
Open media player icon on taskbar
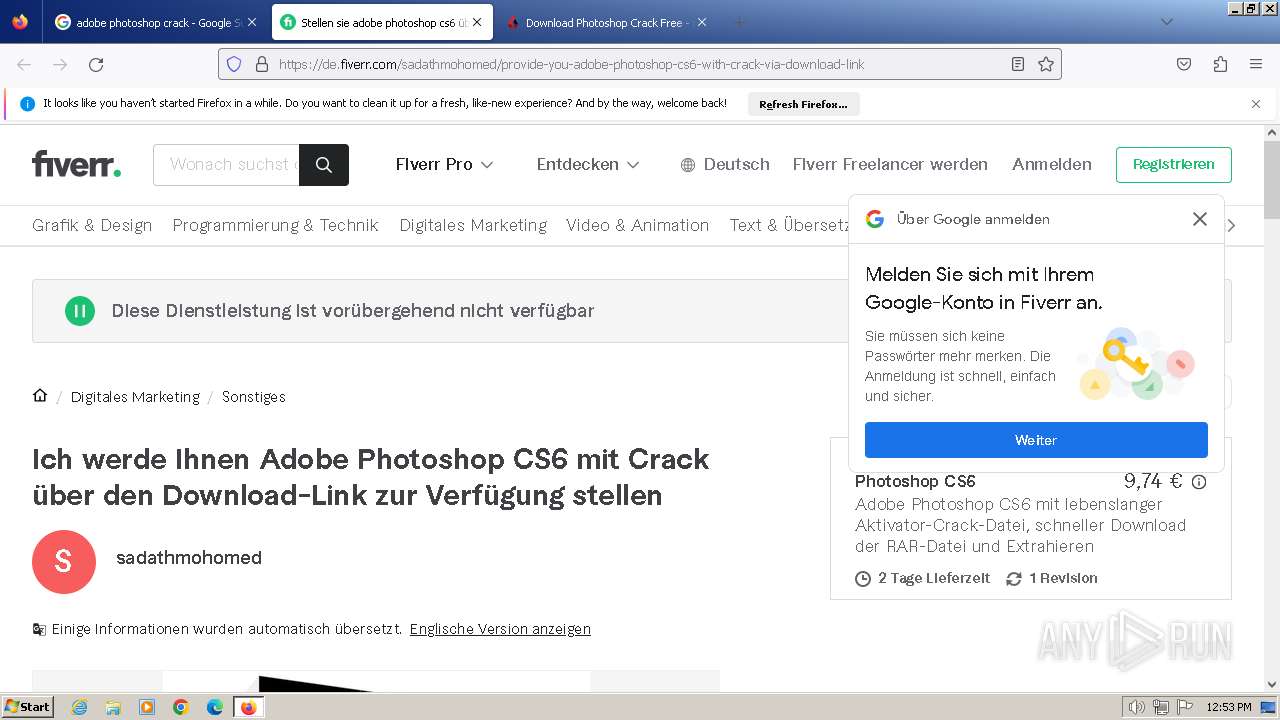147,707
